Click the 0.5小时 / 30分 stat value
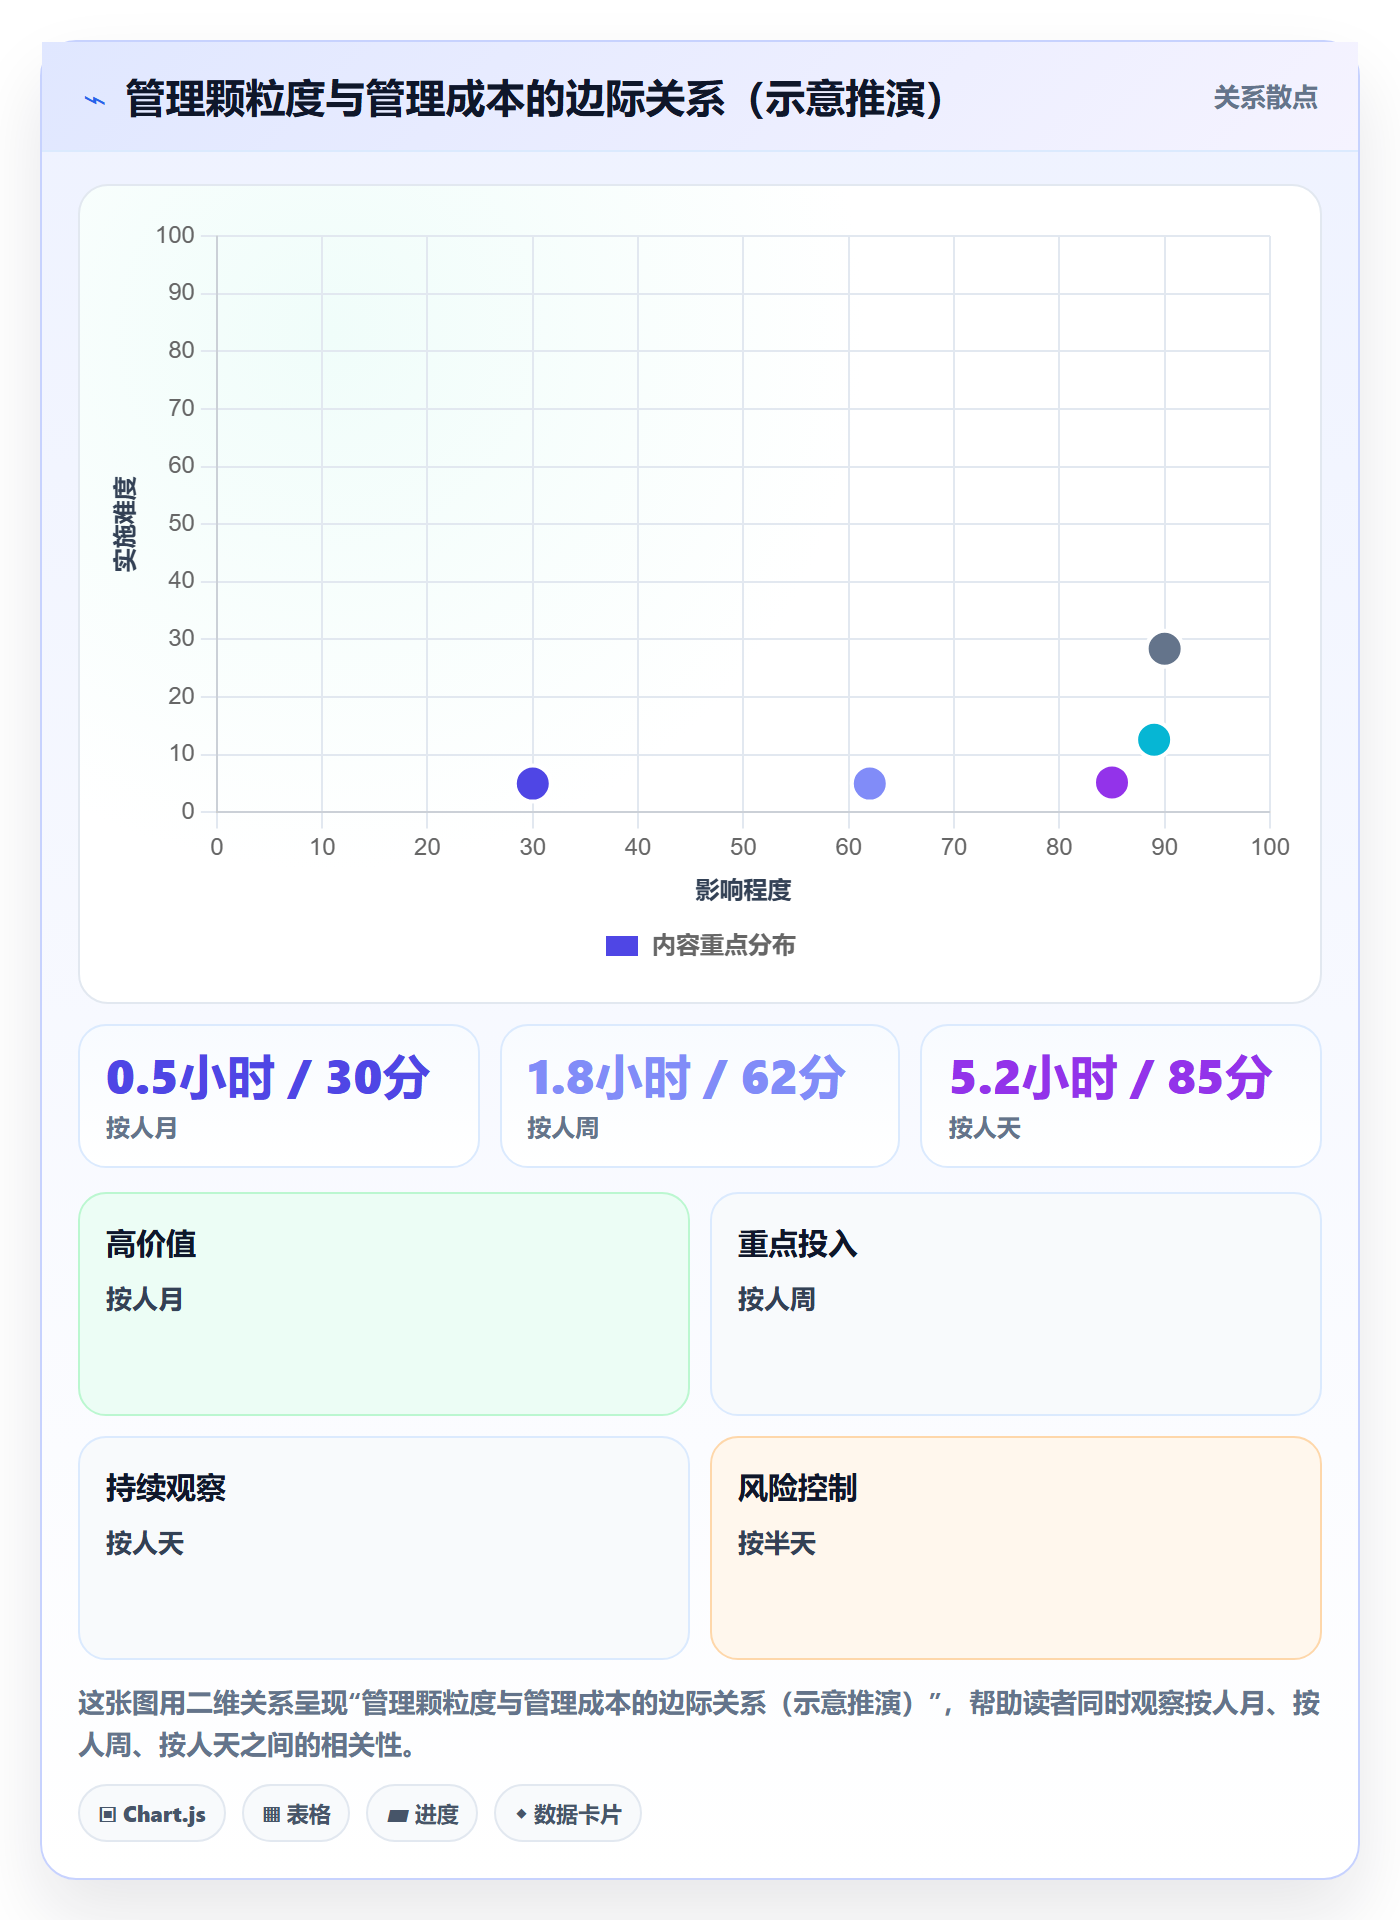The height and width of the screenshot is (1920, 1400). 268,1077
